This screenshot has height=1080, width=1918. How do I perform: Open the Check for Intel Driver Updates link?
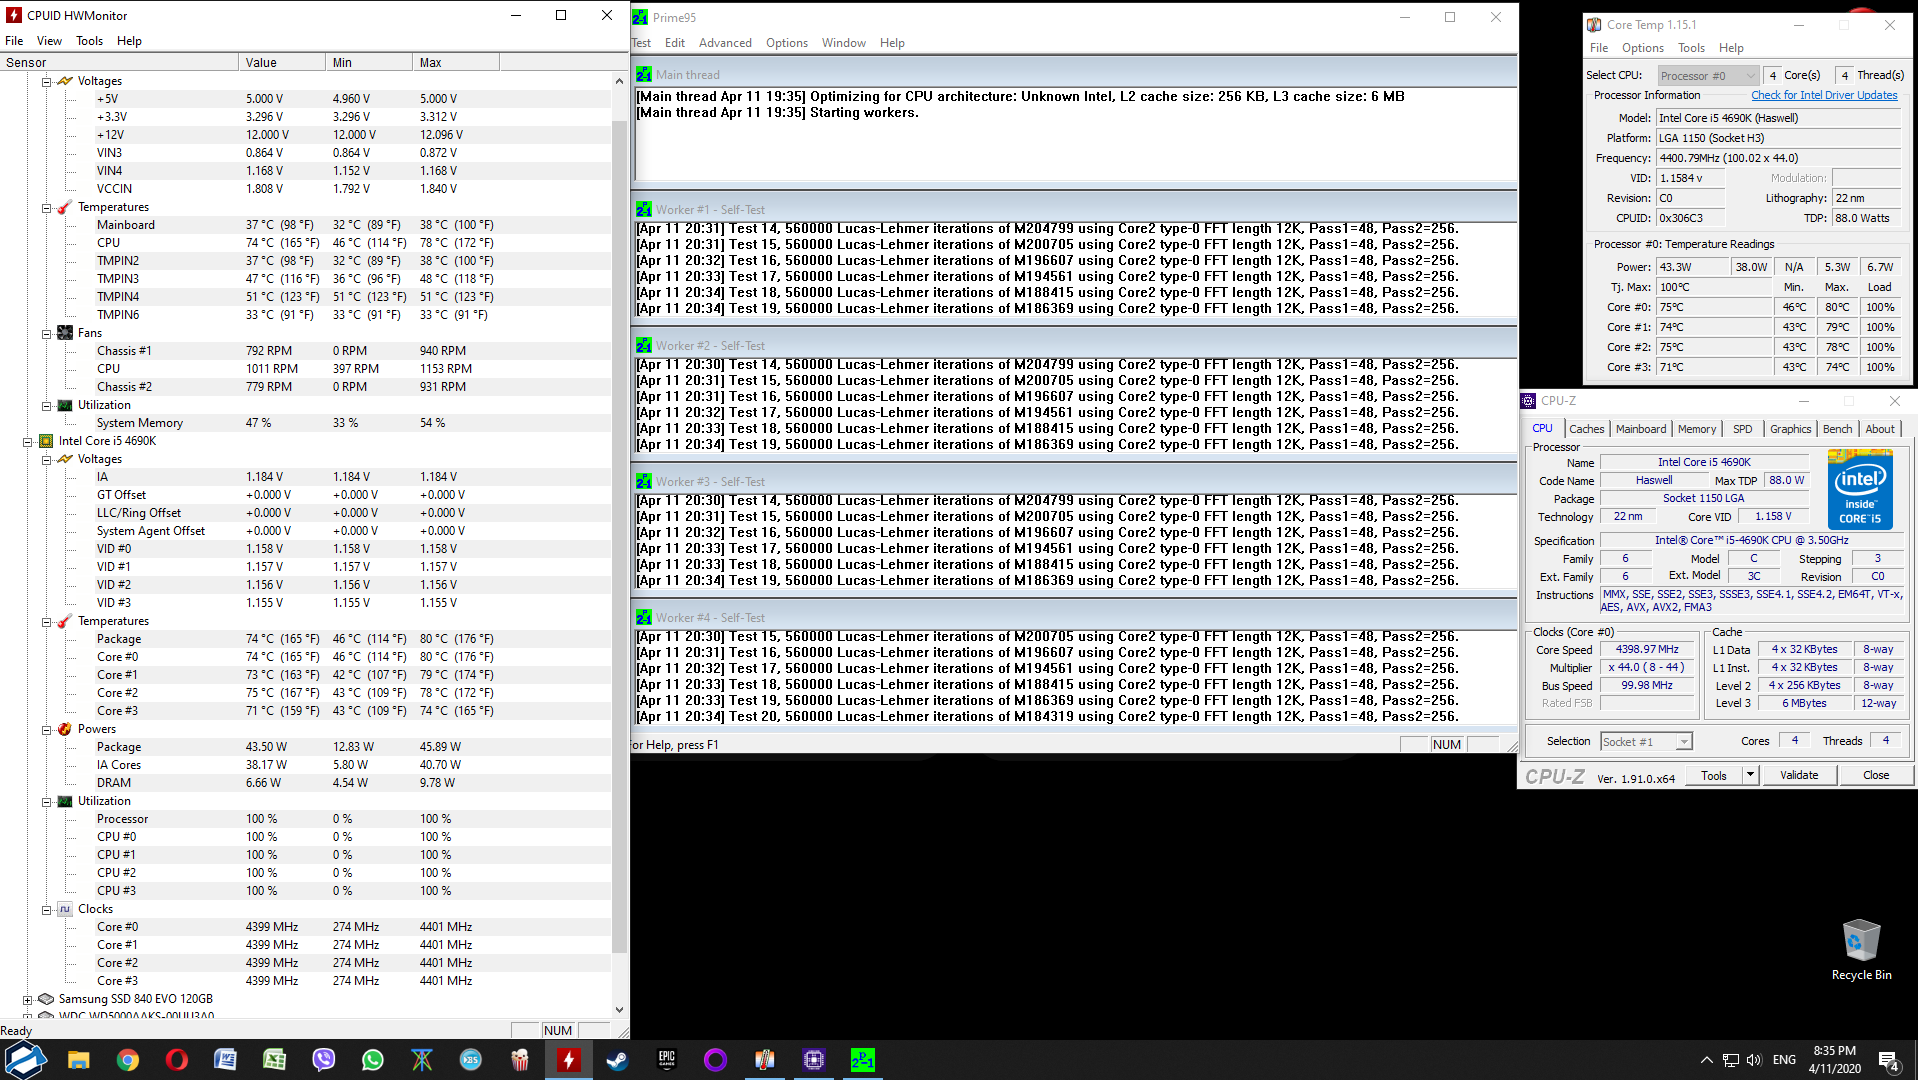coord(1823,96)
